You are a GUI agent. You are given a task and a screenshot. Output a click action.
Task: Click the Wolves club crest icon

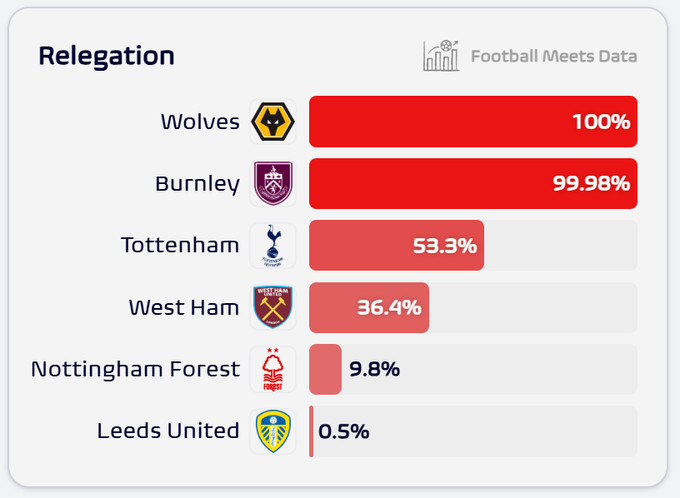point(273,122)
